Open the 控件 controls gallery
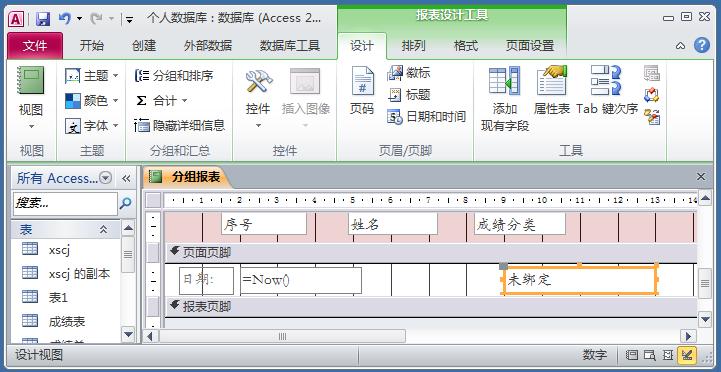721x372 pixels. [x=258, y=99]
